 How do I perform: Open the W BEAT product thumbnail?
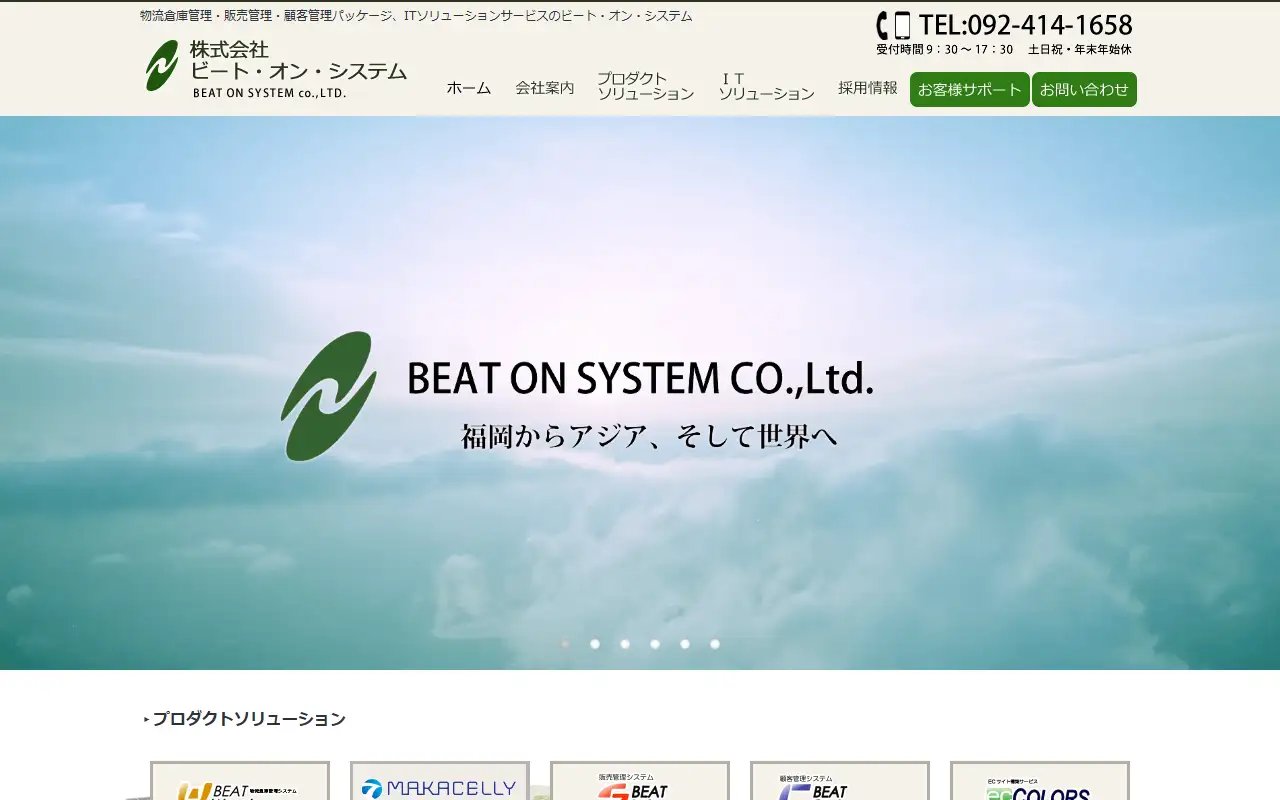click(240, 781)
